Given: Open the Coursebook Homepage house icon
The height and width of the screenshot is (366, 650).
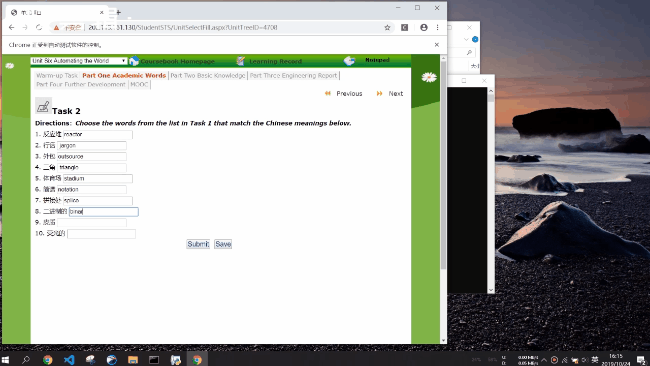Looking at the screenshot, I should click(133, 61).
